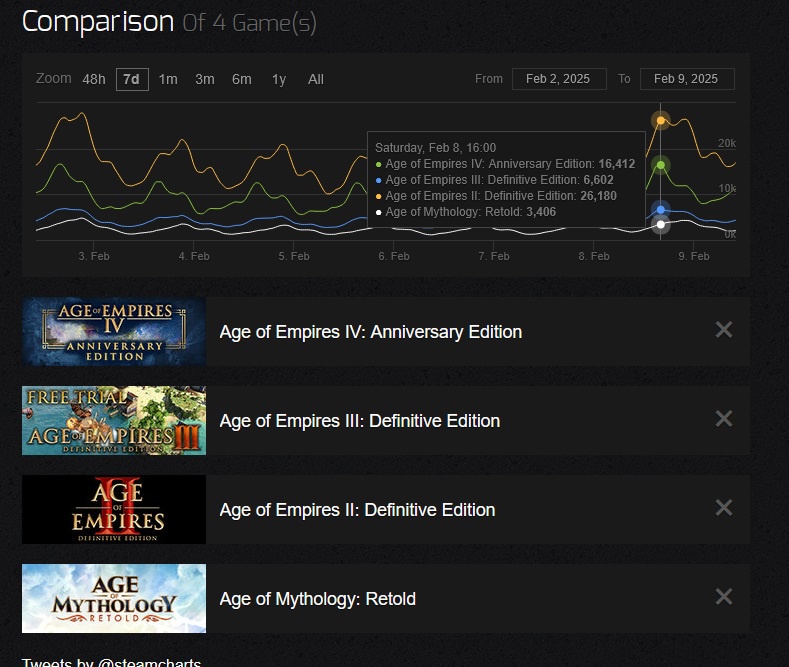This screenshot has height=667, width=789.
Task: Set chart zoom to 48h
Action: pos(94,79)
